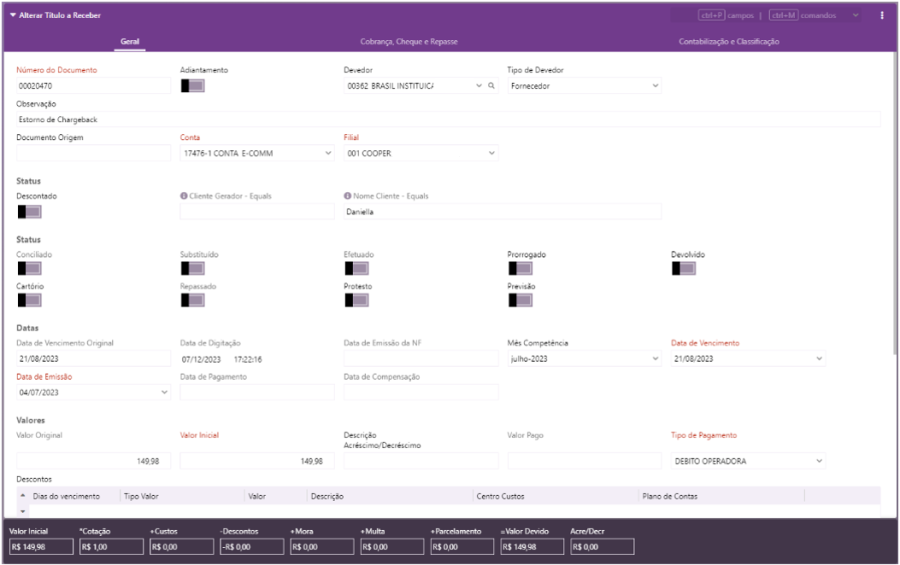Click the Descrição column header in Descontos

[327, 496]
